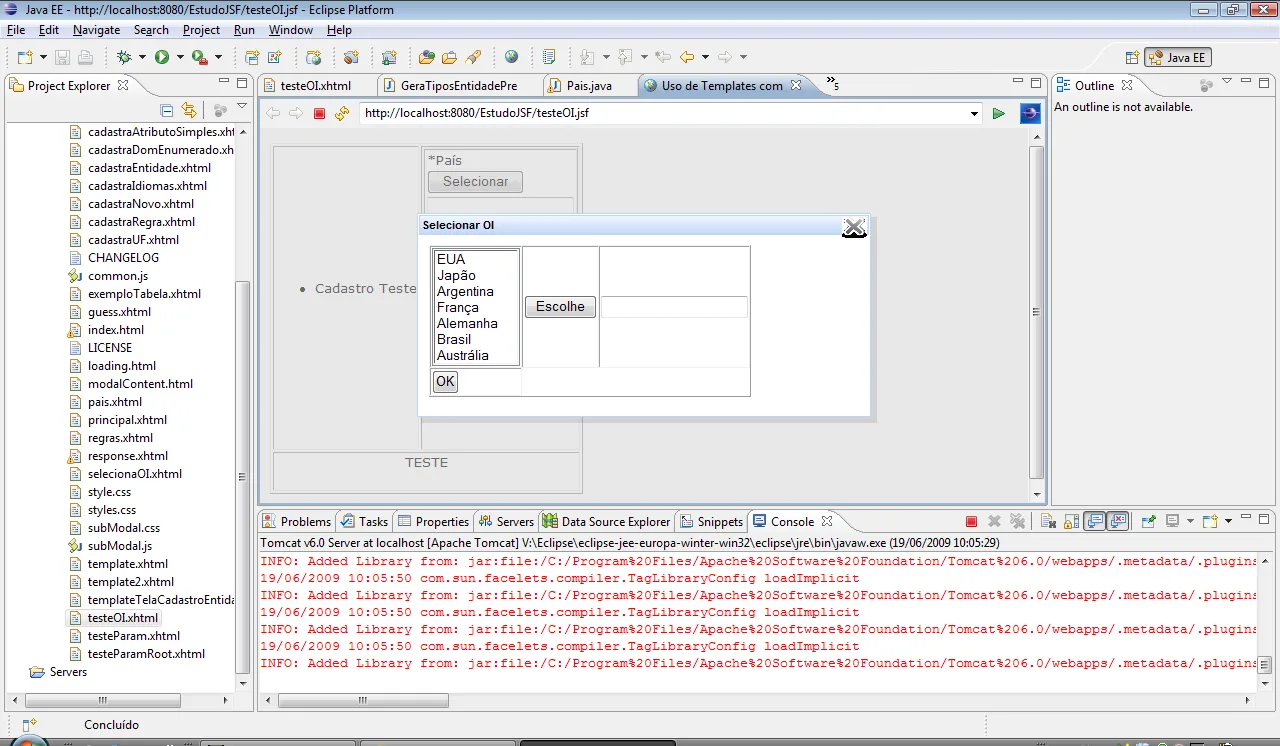The image size is (1280, 746).
Task: Click the Clear Console icon
Action: tap(1047, 521)
